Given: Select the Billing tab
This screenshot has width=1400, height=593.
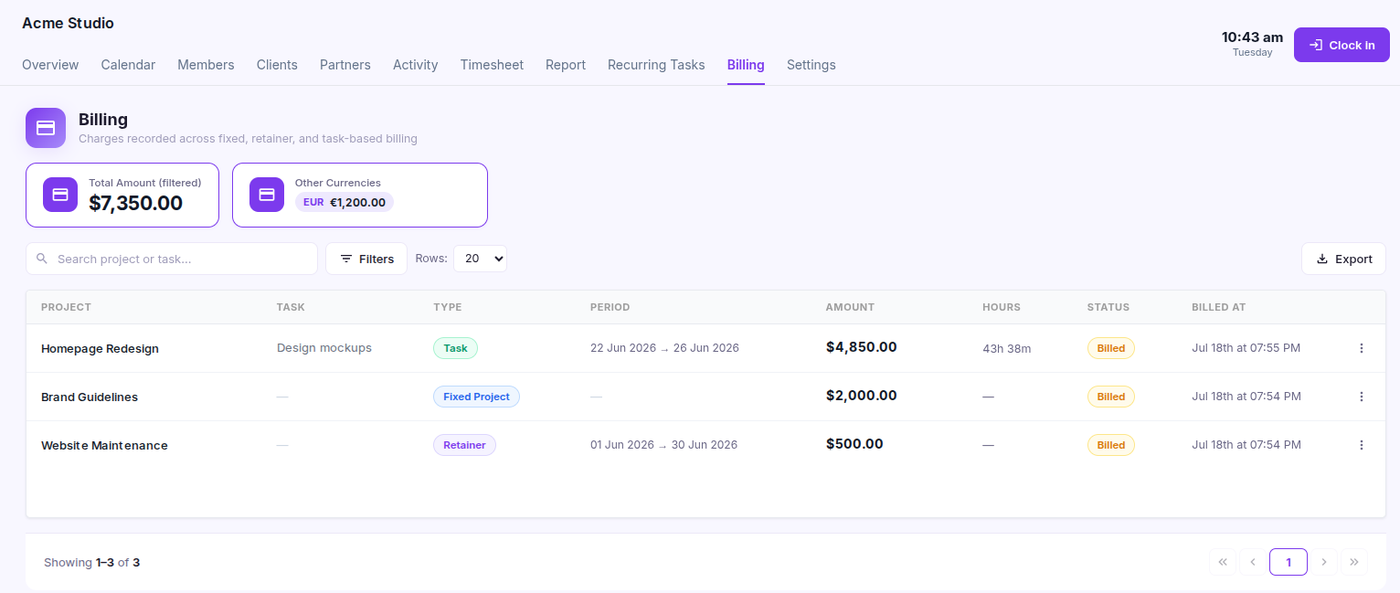Looking at the screenshot, I should (746, 65).
